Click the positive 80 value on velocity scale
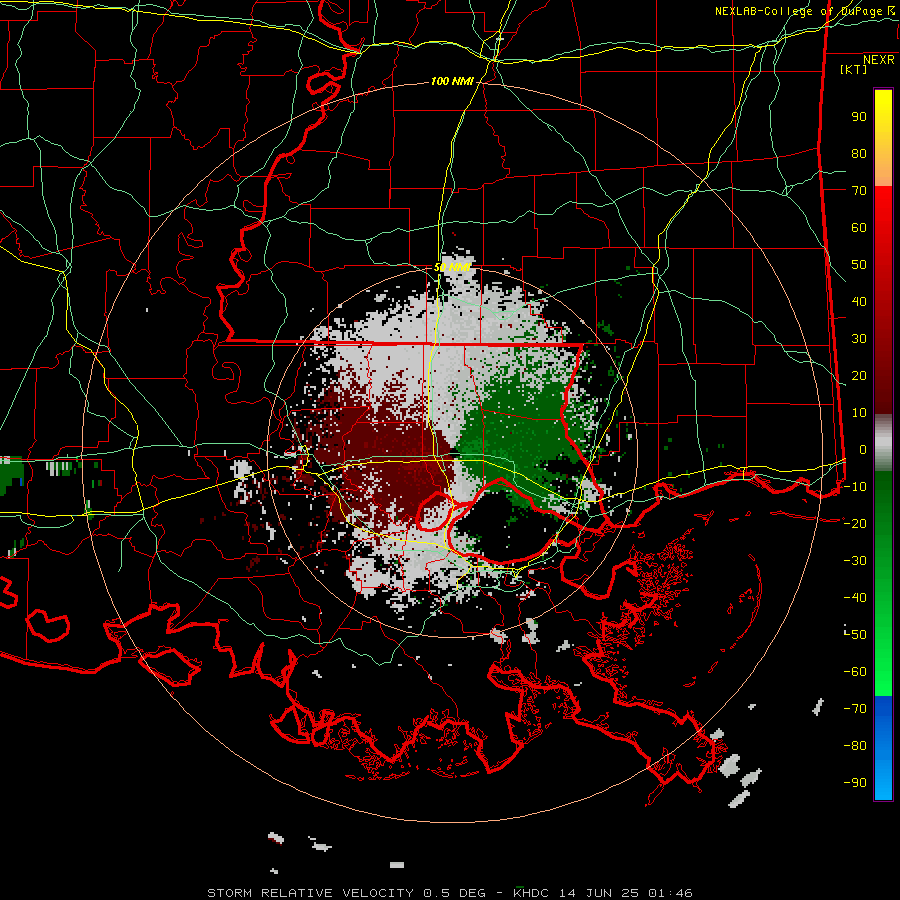Viewport: 900px width, 900px height. (859, 154)
